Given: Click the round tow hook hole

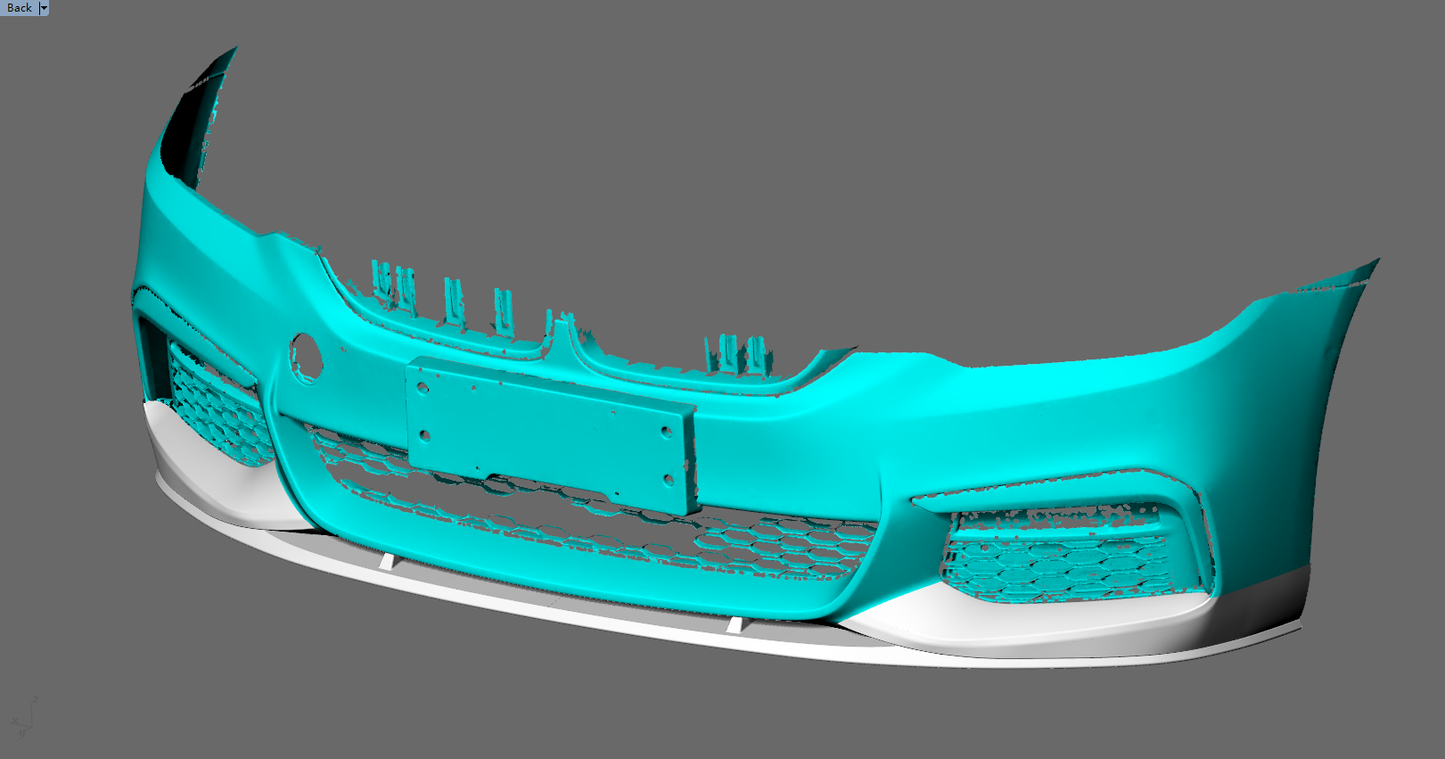Looking at the screenshot, I should coord(306,356).
